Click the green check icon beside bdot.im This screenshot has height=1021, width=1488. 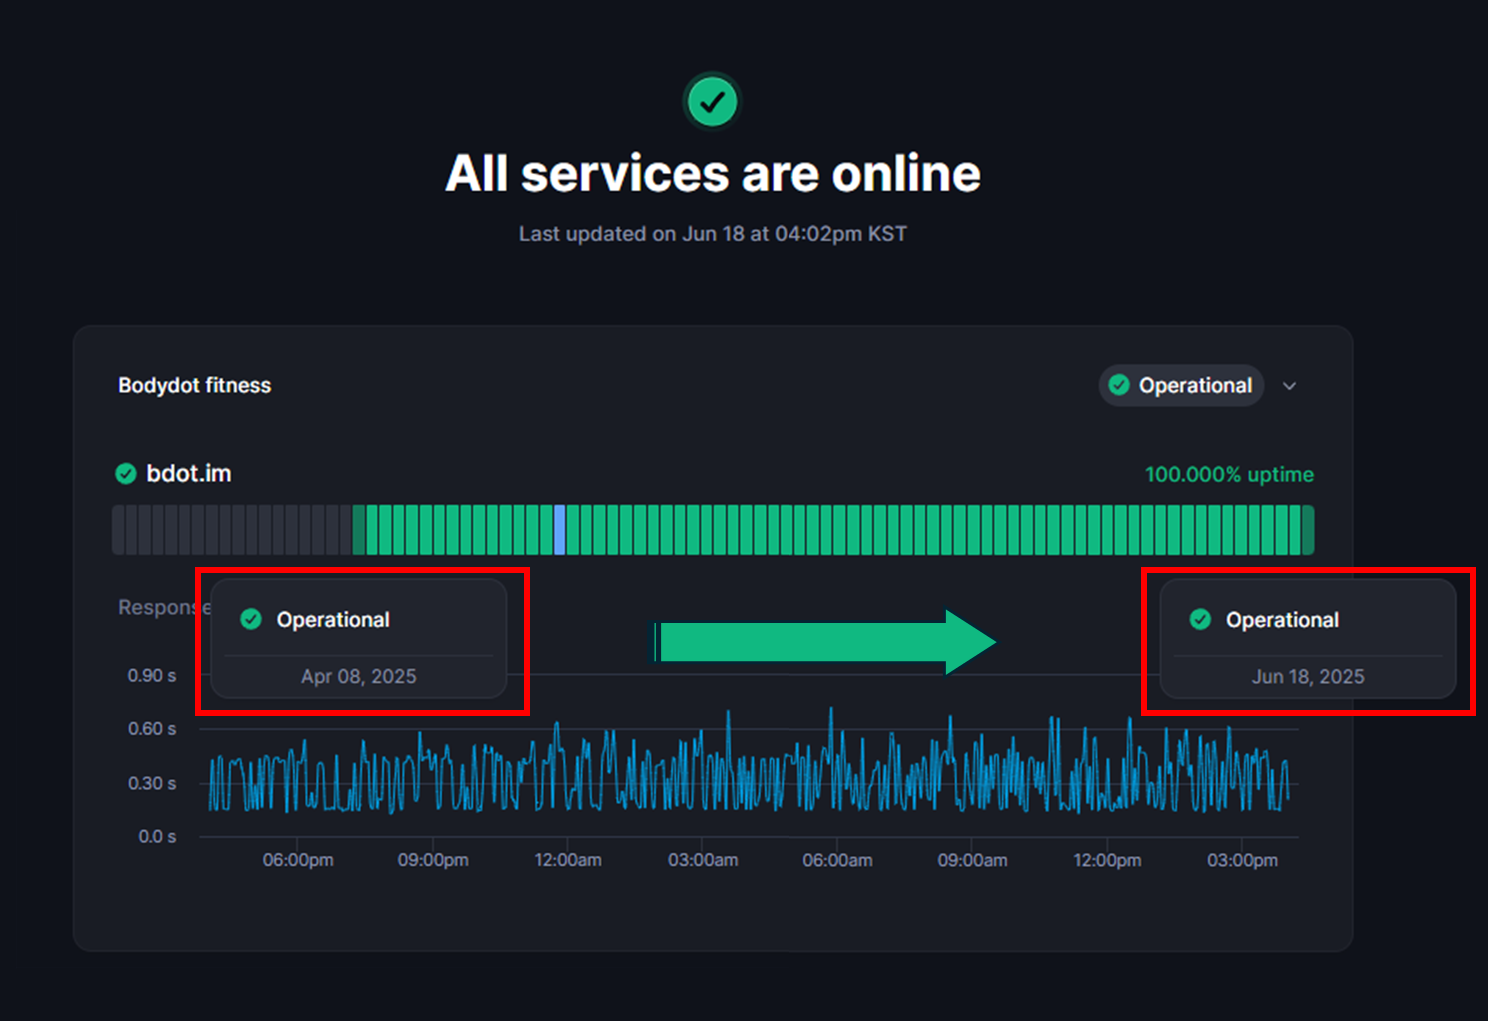coord(126,473)
